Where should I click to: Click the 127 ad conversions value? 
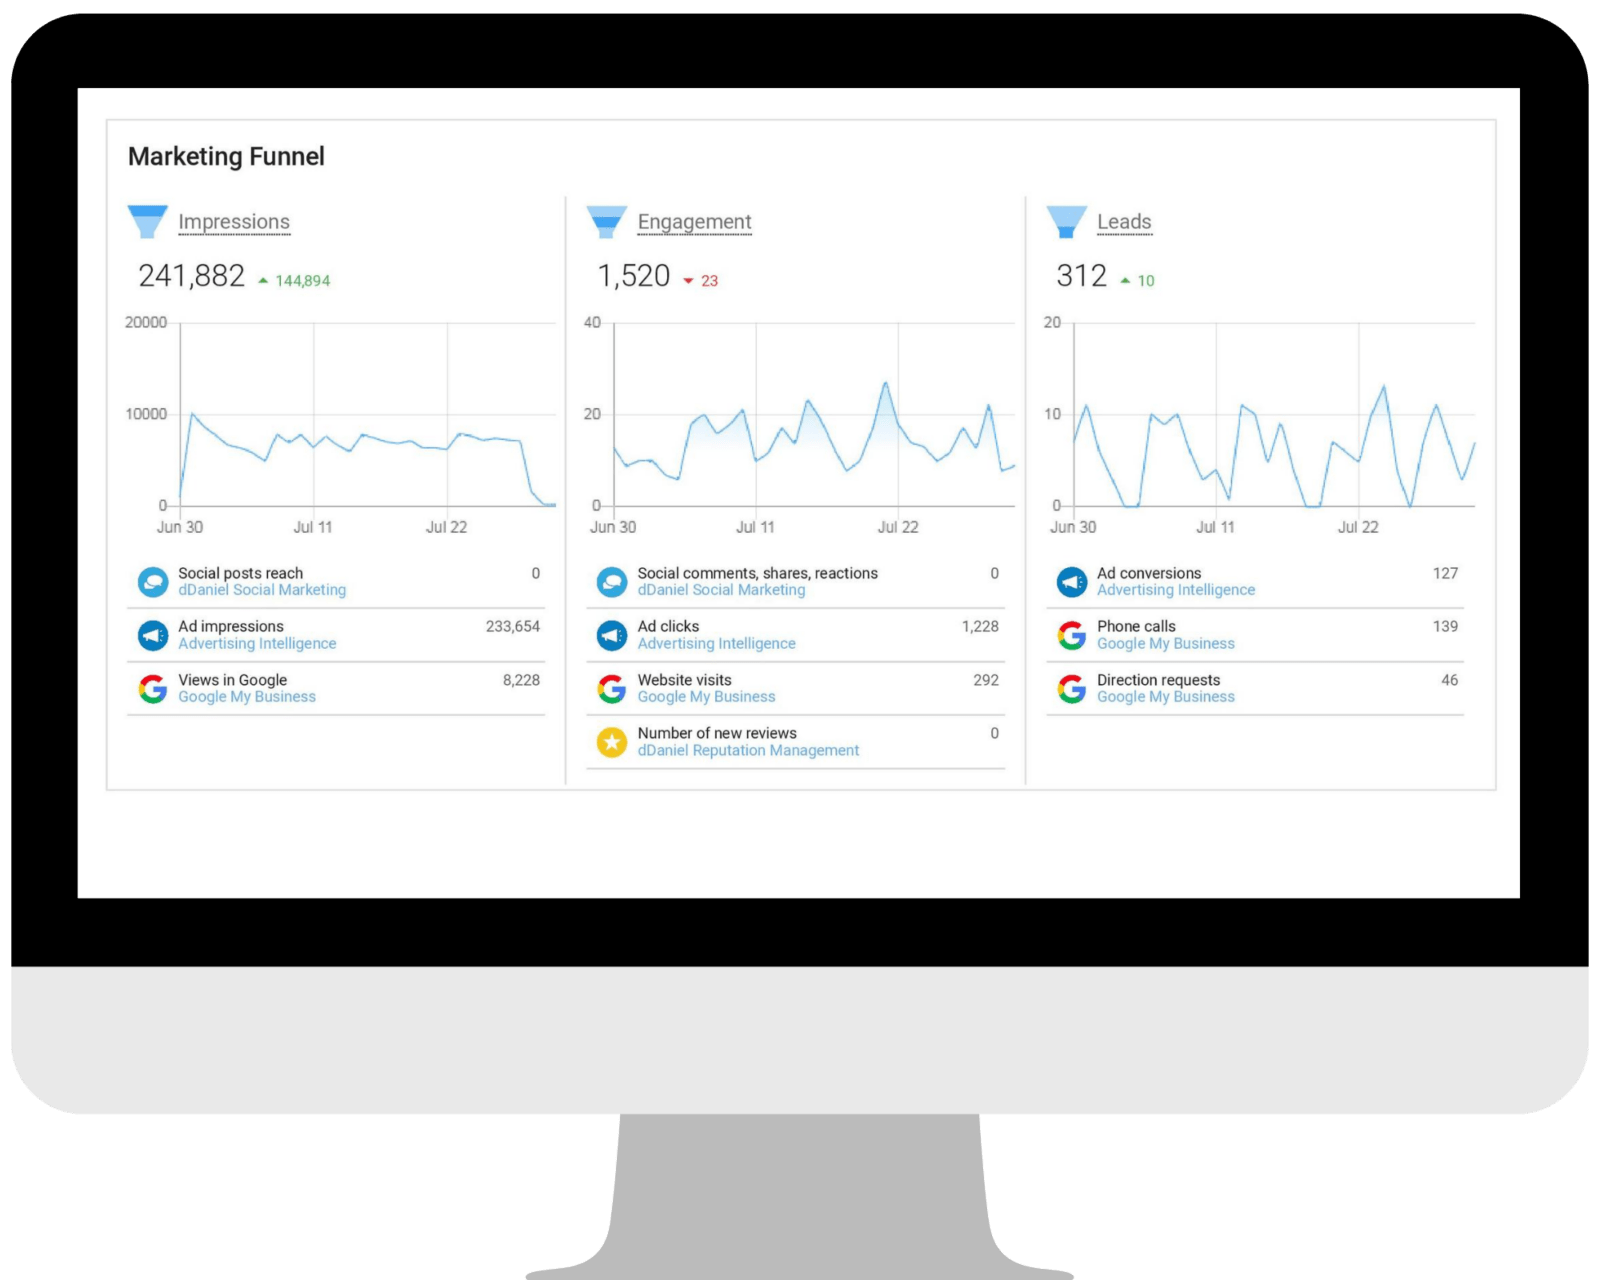1445,573
